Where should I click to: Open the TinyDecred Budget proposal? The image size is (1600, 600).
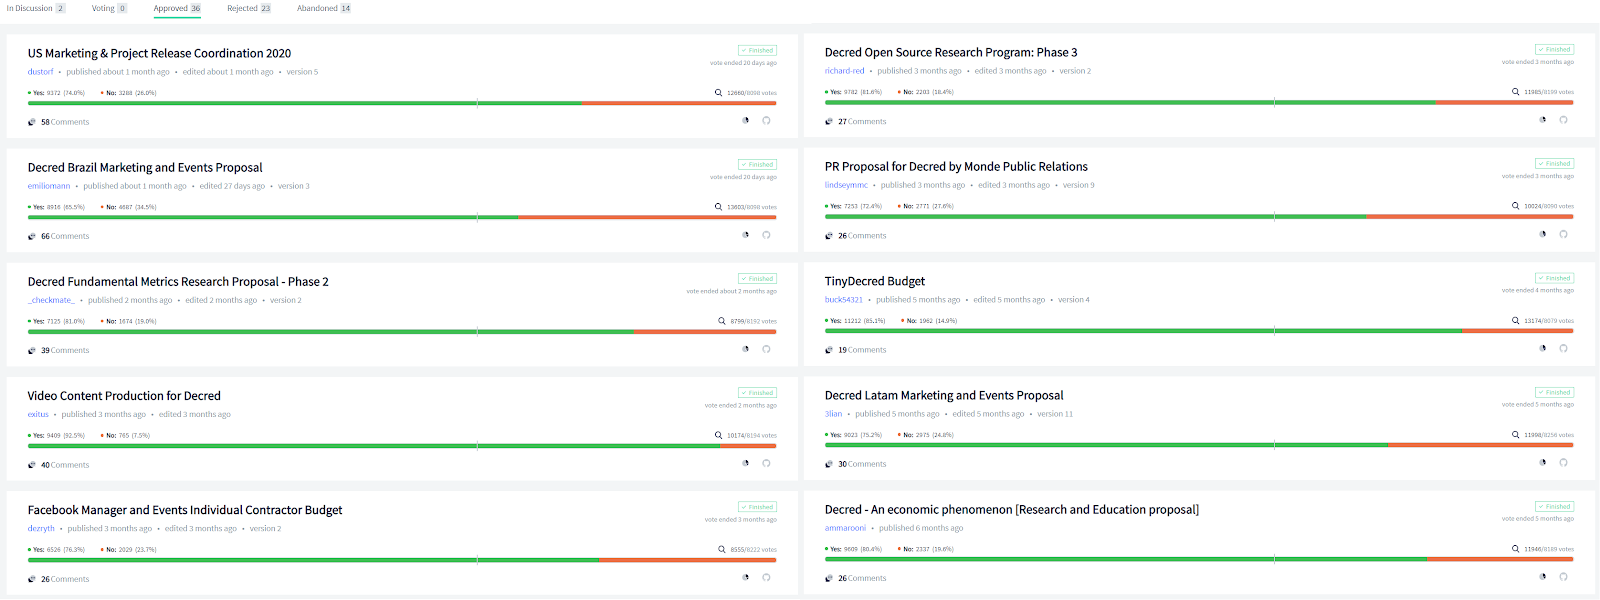coord(875,281)
